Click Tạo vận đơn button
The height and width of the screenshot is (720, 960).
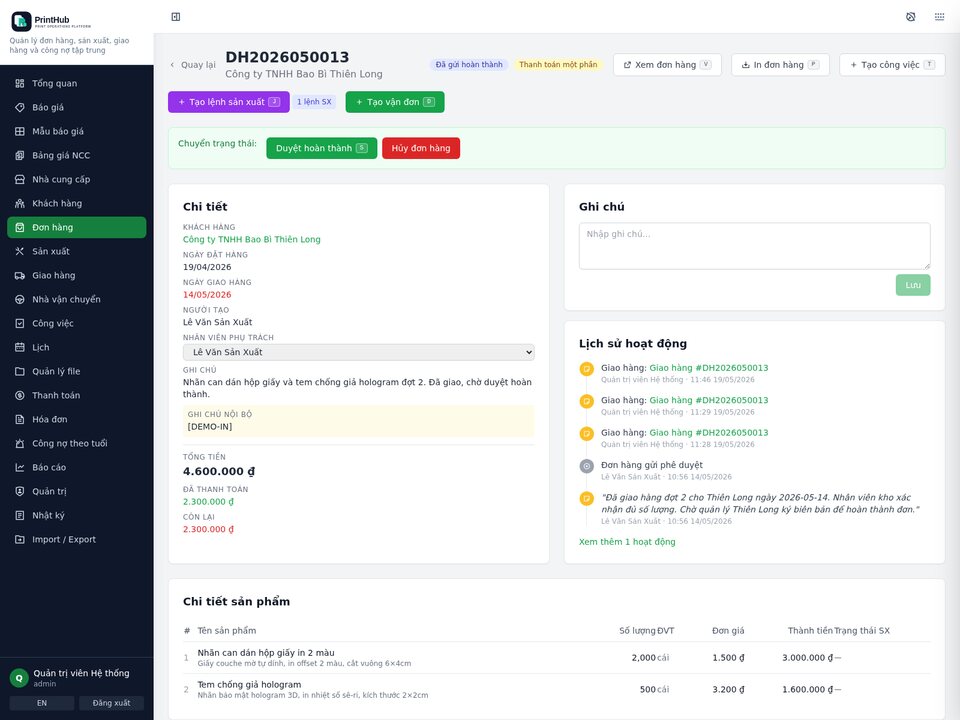click(395, 102)
